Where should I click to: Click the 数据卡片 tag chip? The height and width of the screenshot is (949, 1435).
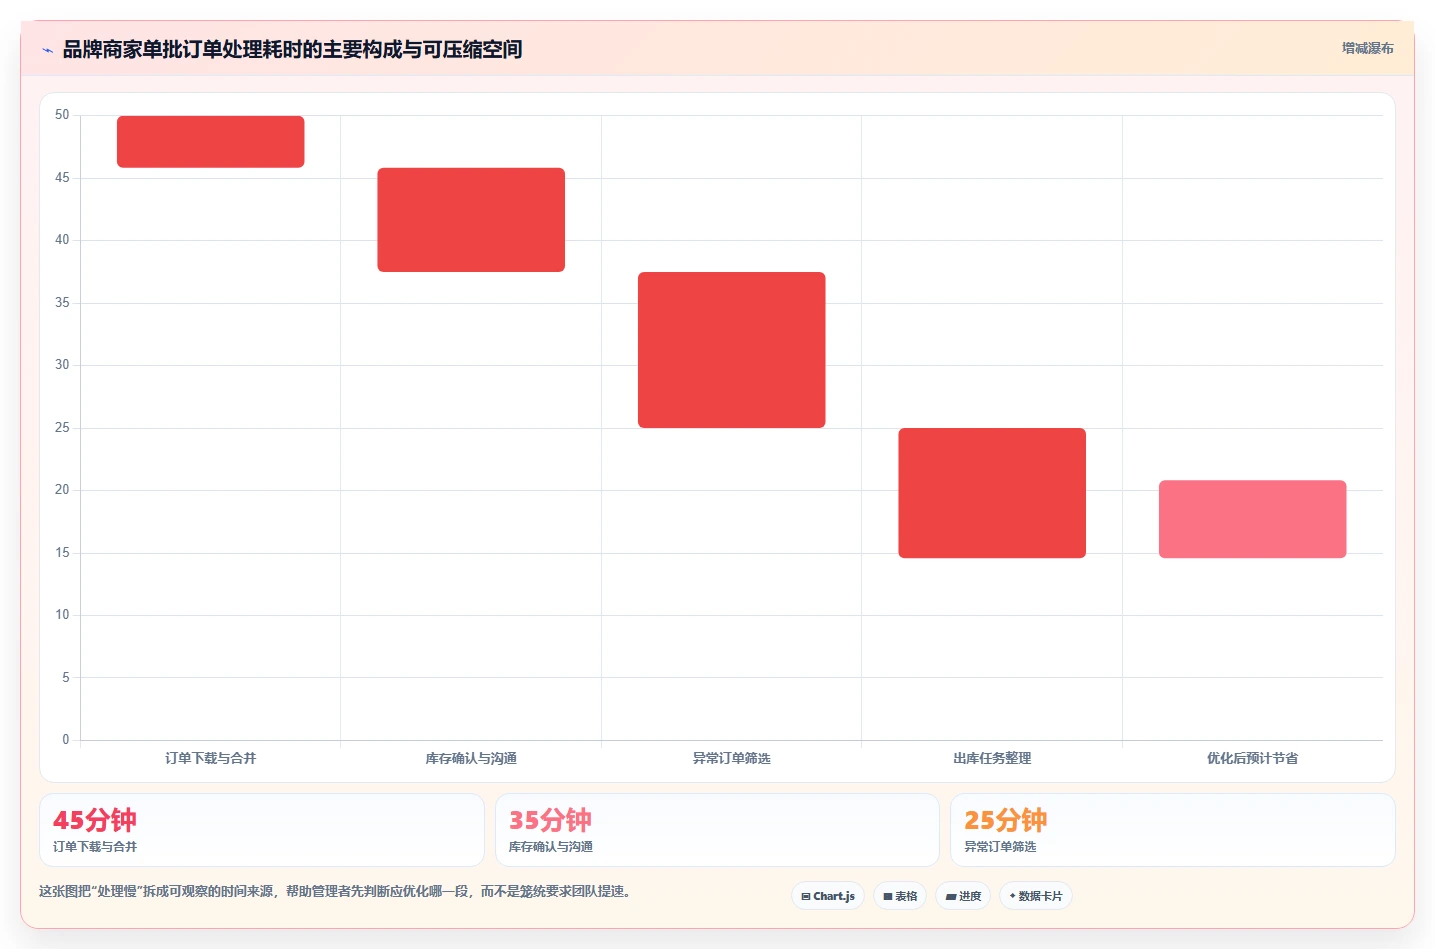[x=1036, y=896]
